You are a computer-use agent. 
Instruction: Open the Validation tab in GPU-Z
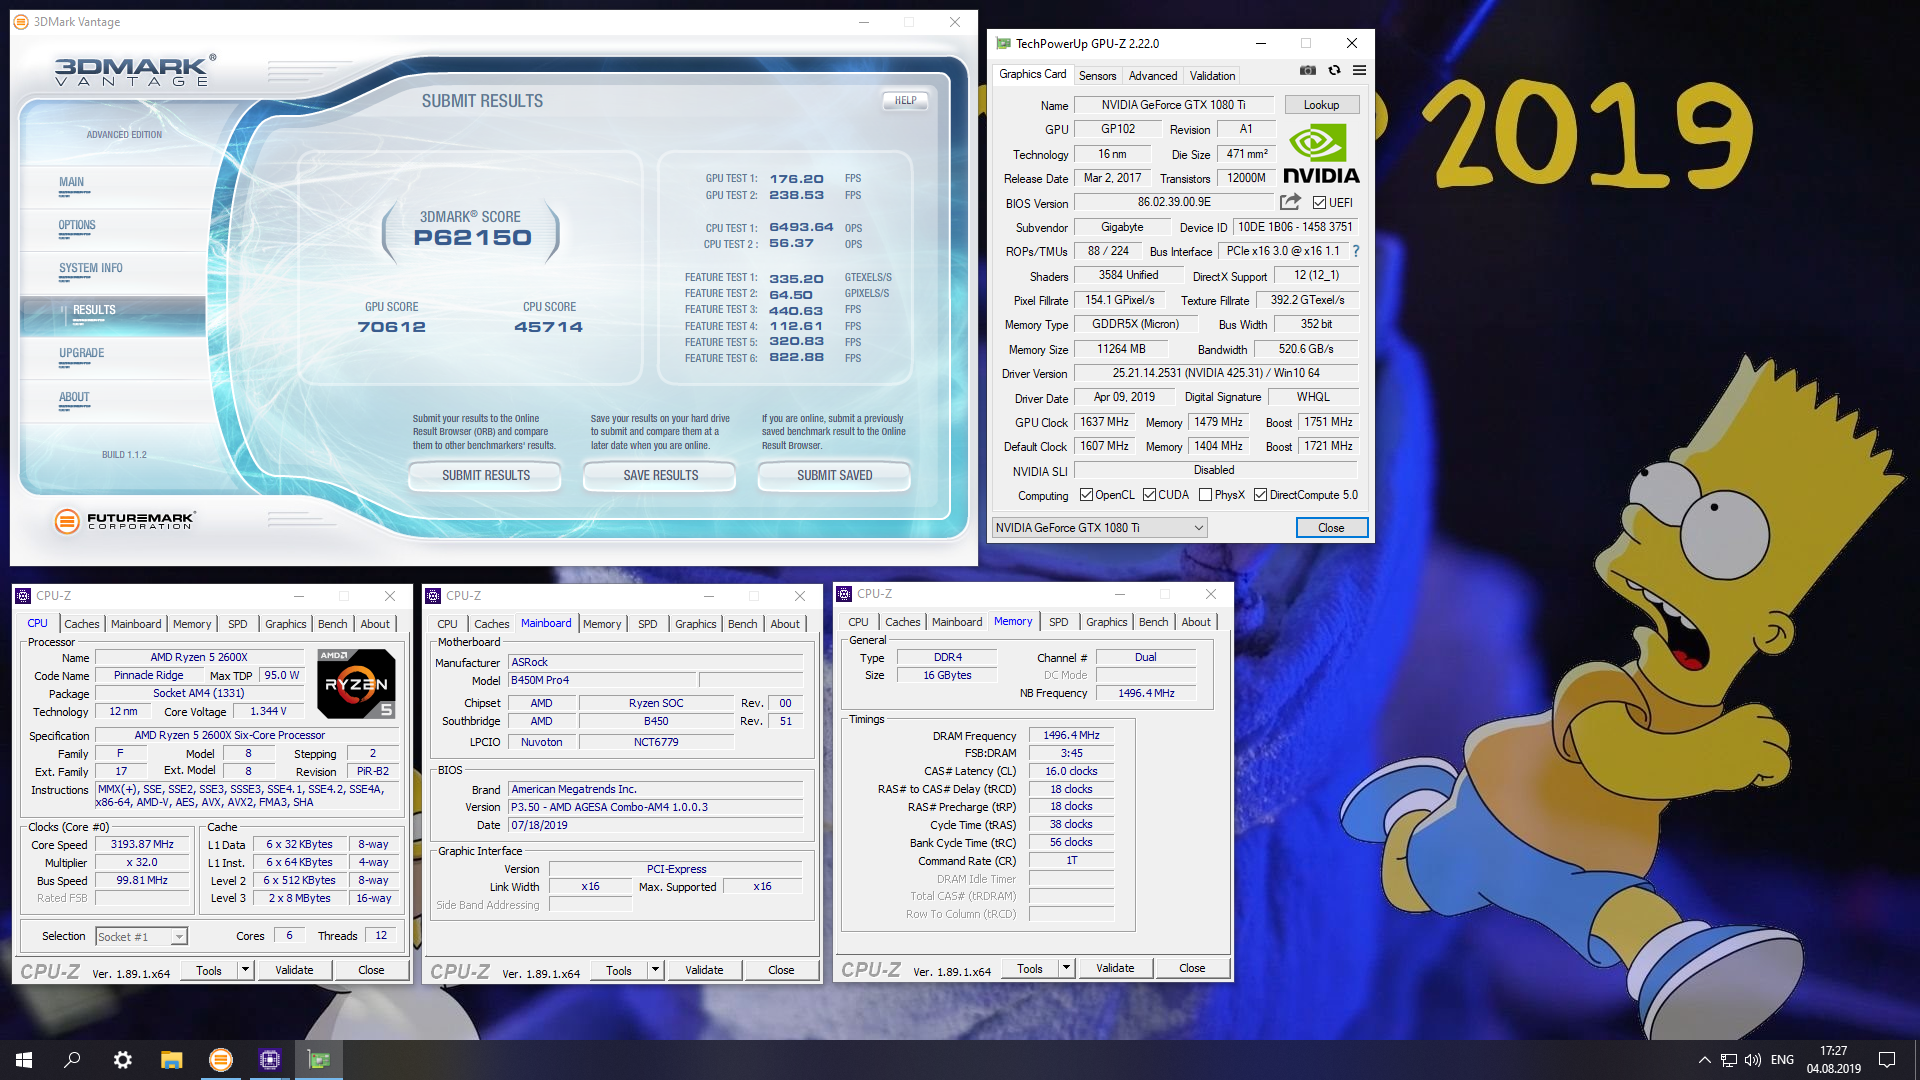click(x=1212, y=76)
